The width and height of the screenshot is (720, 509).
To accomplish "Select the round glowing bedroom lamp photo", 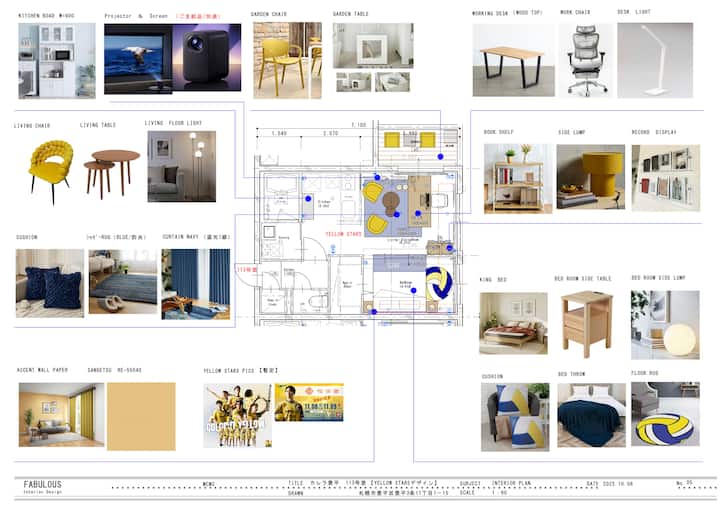I will tap(665, 325).
